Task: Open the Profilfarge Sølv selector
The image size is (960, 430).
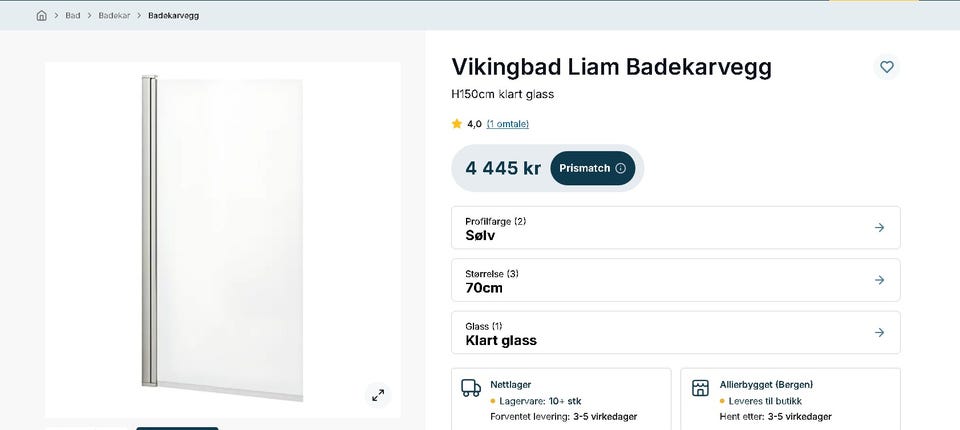Action: [x=676, y=228]
